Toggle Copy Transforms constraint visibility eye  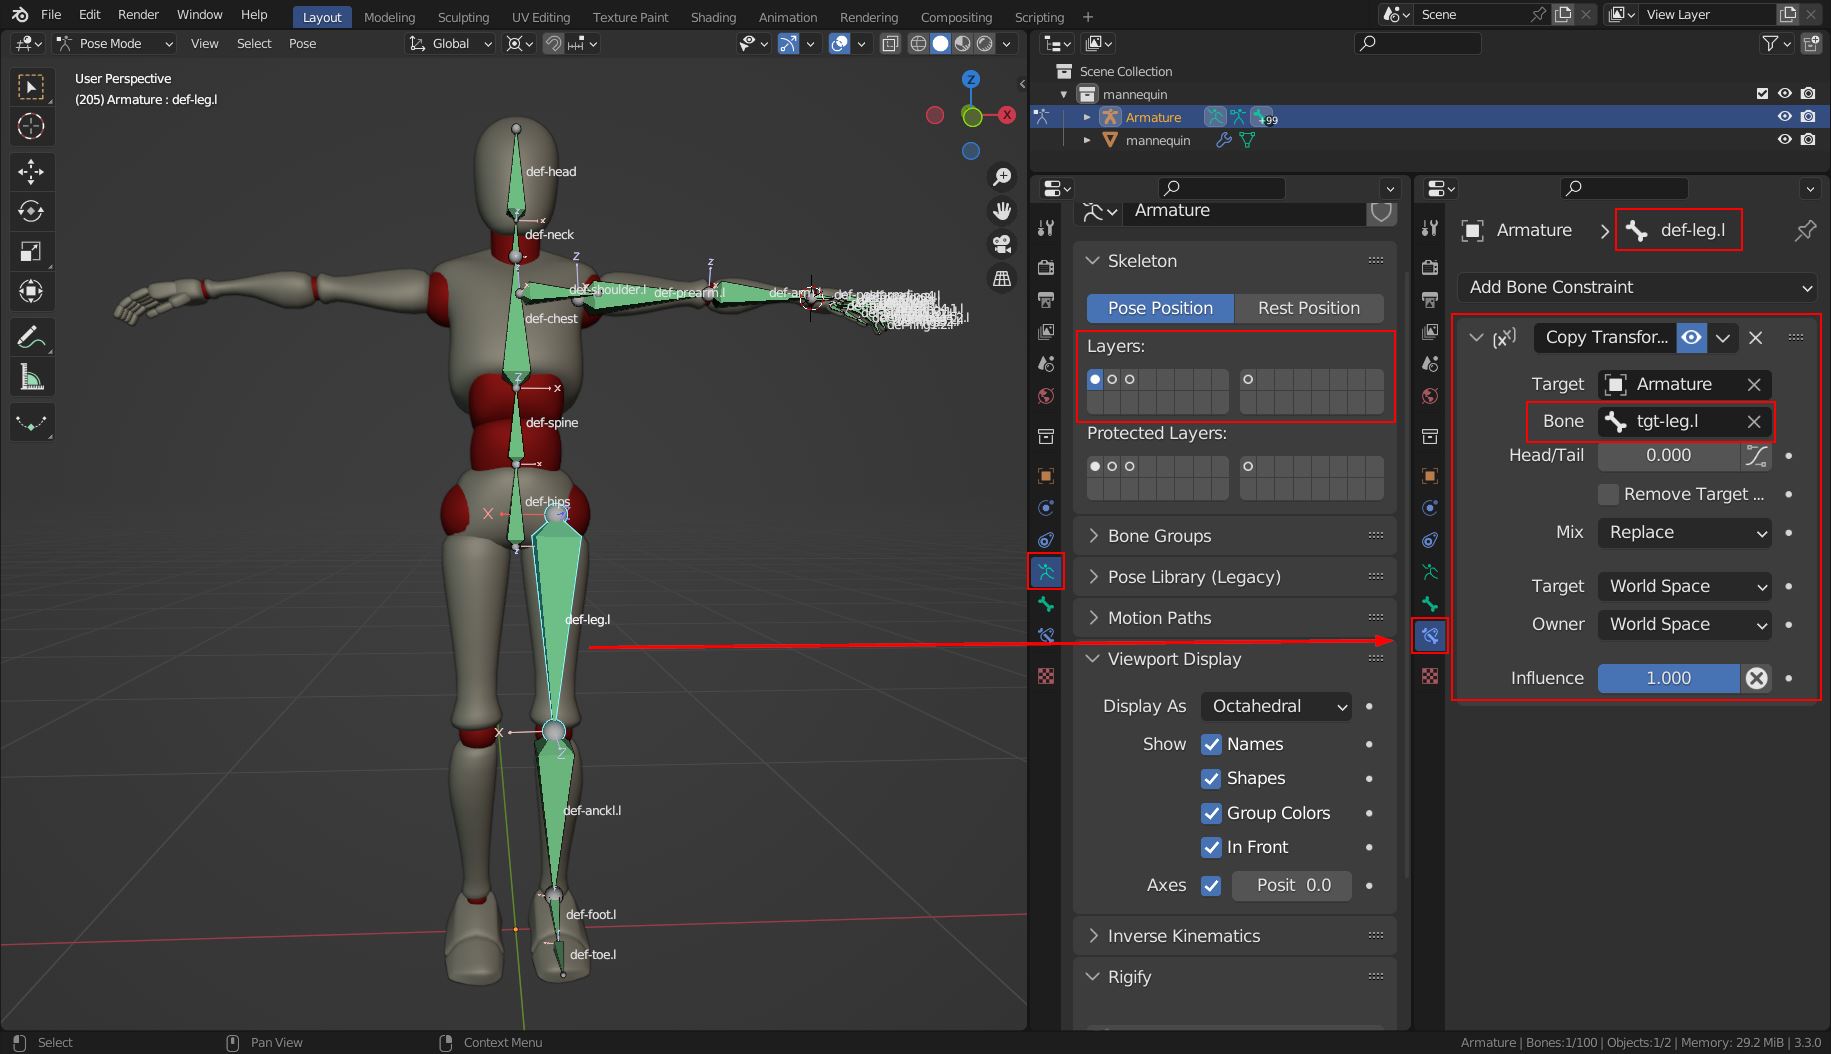coord(1691,338)
